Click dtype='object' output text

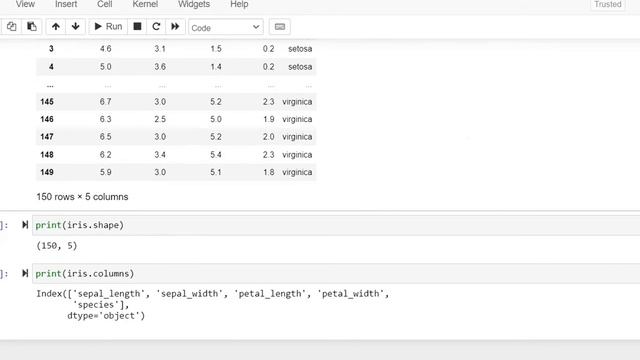point(106,316)
